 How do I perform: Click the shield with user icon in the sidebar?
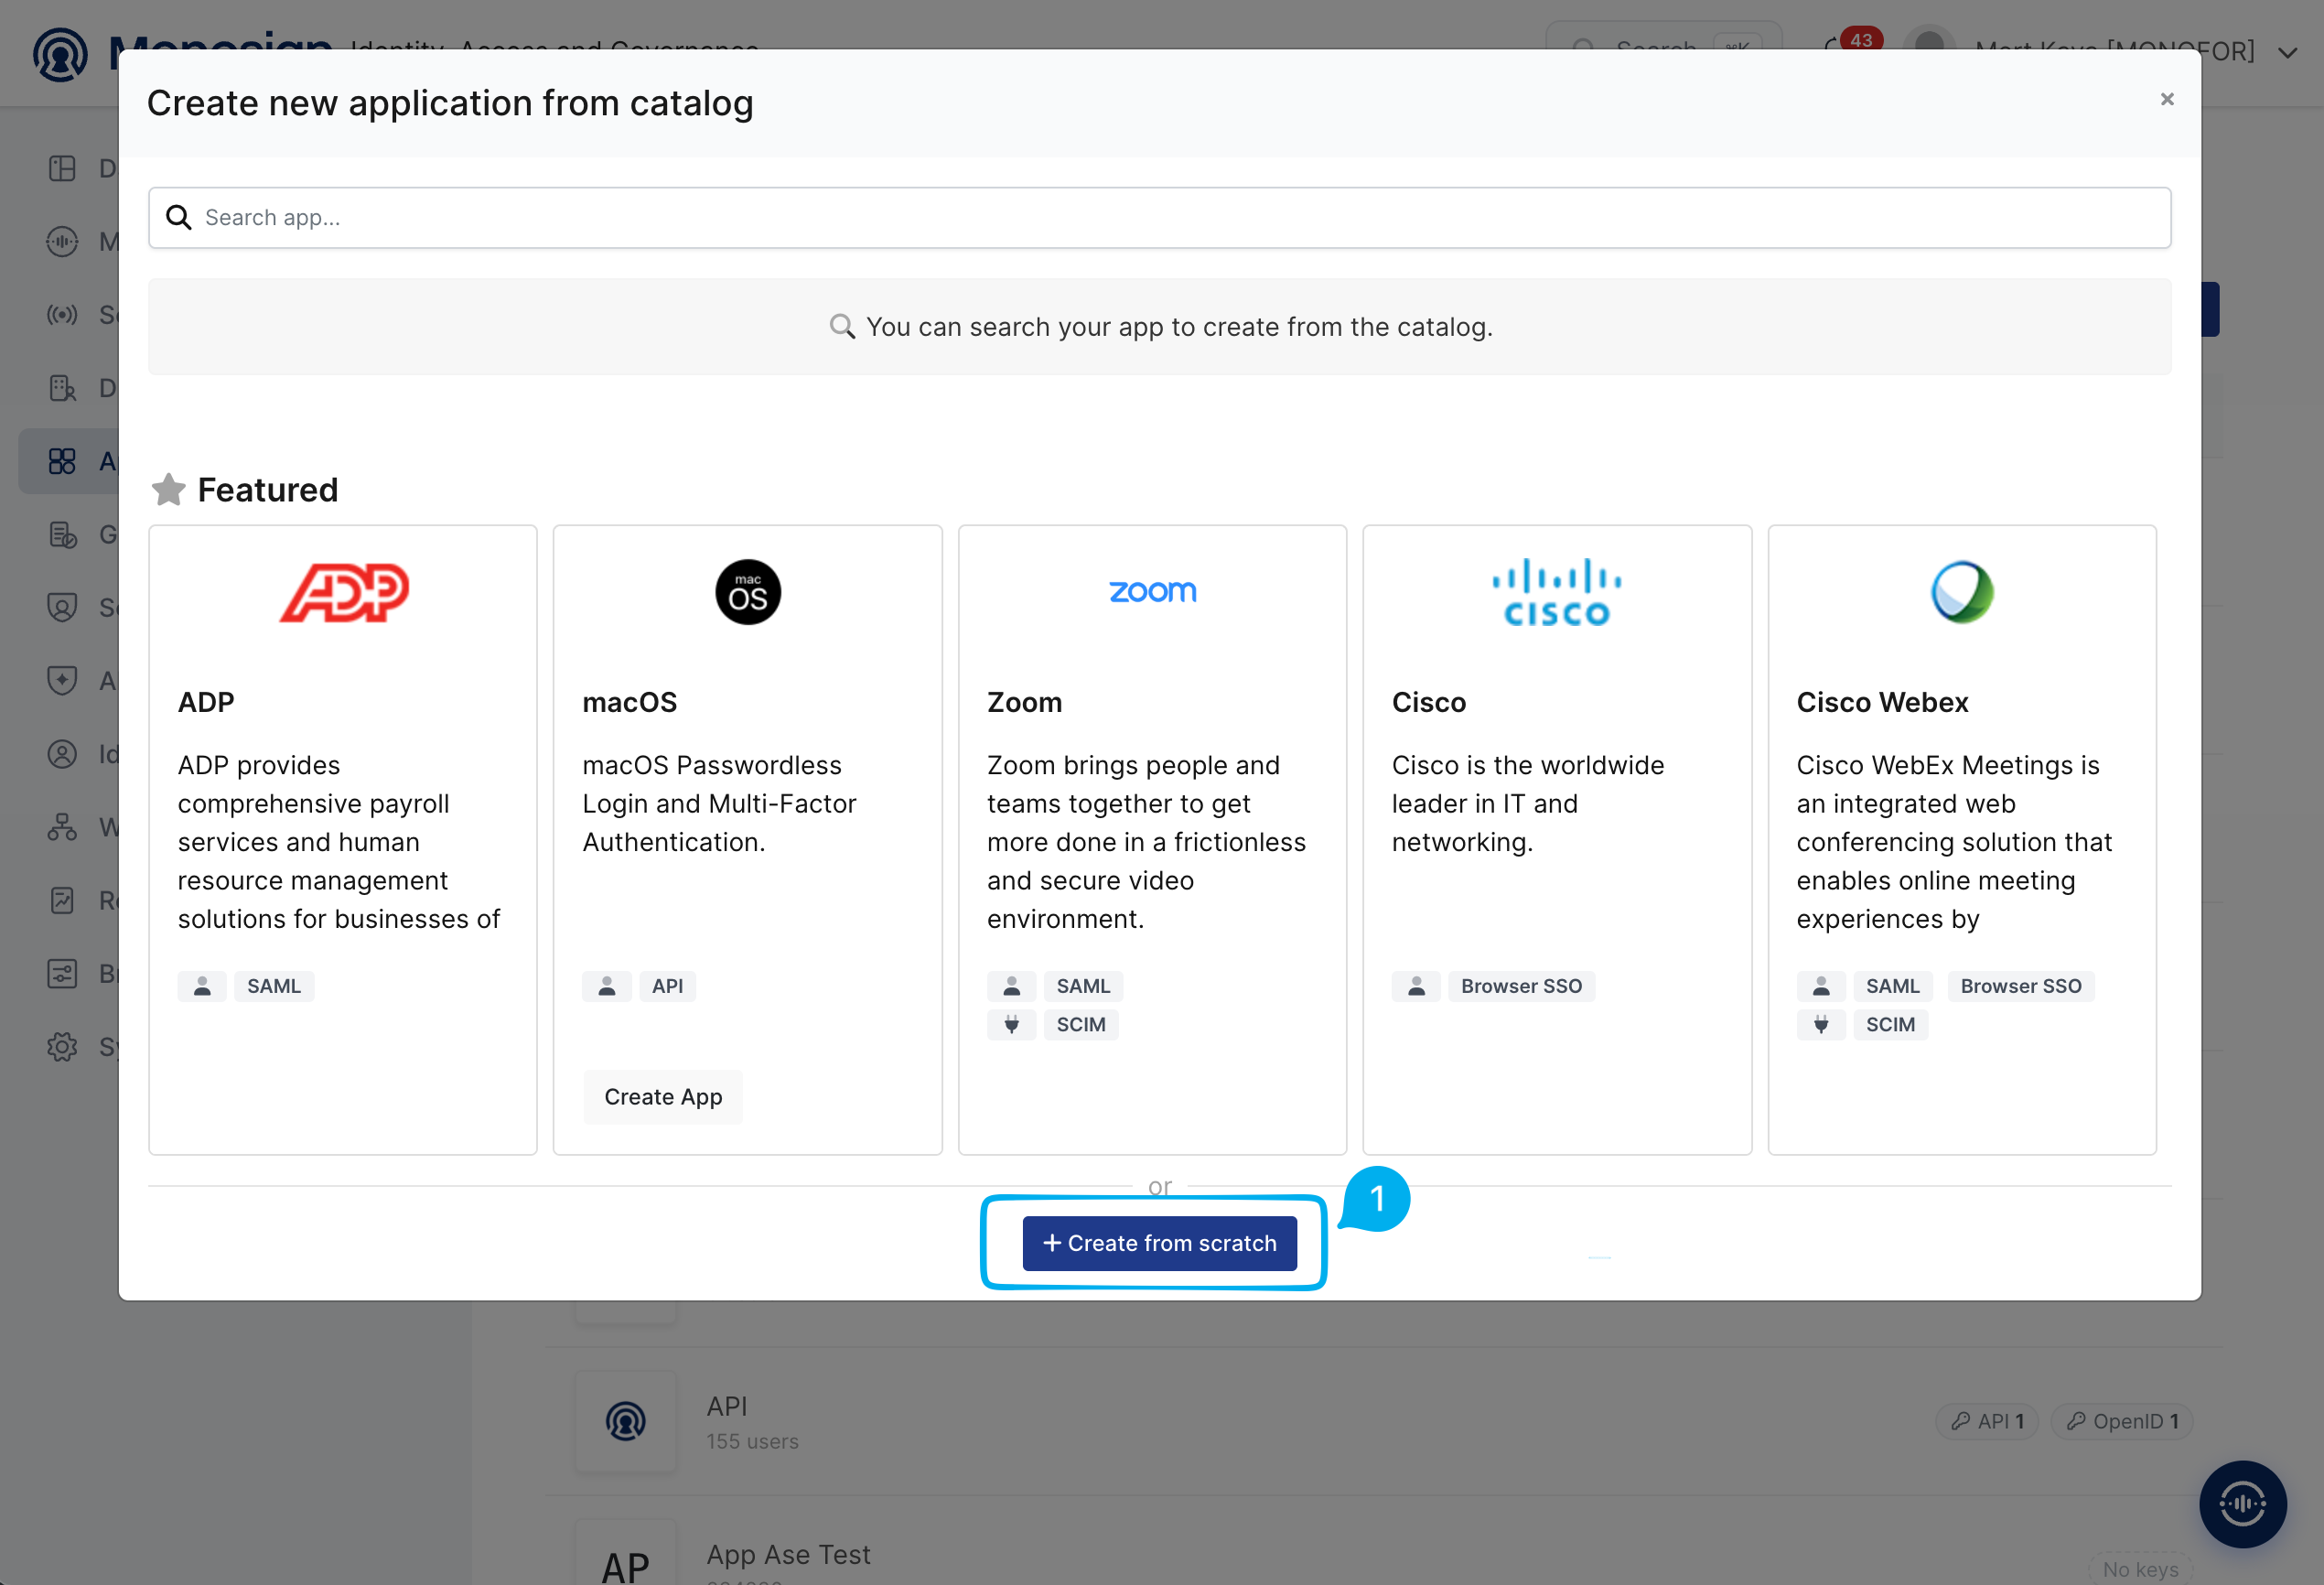pyautogui.click(x=62, y=608)
